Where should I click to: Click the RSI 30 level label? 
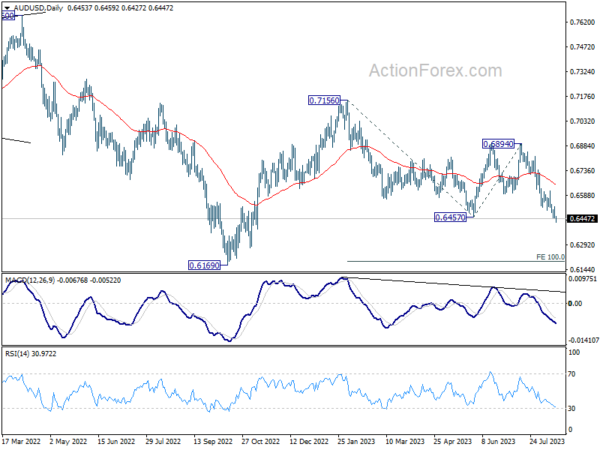coord(571,409)
